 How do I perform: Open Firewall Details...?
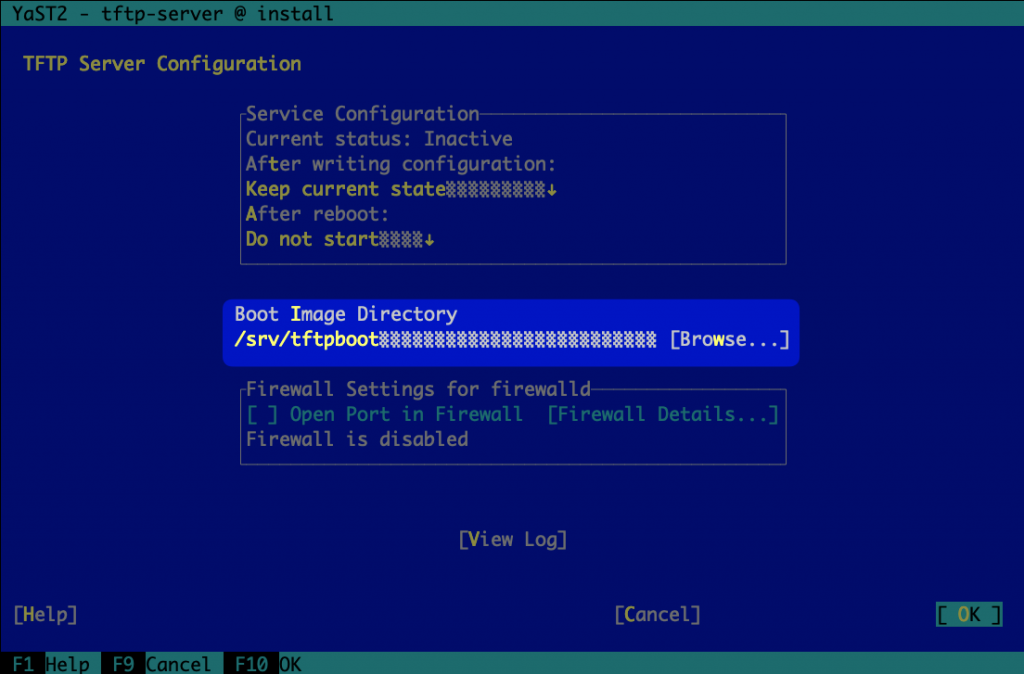662,414
